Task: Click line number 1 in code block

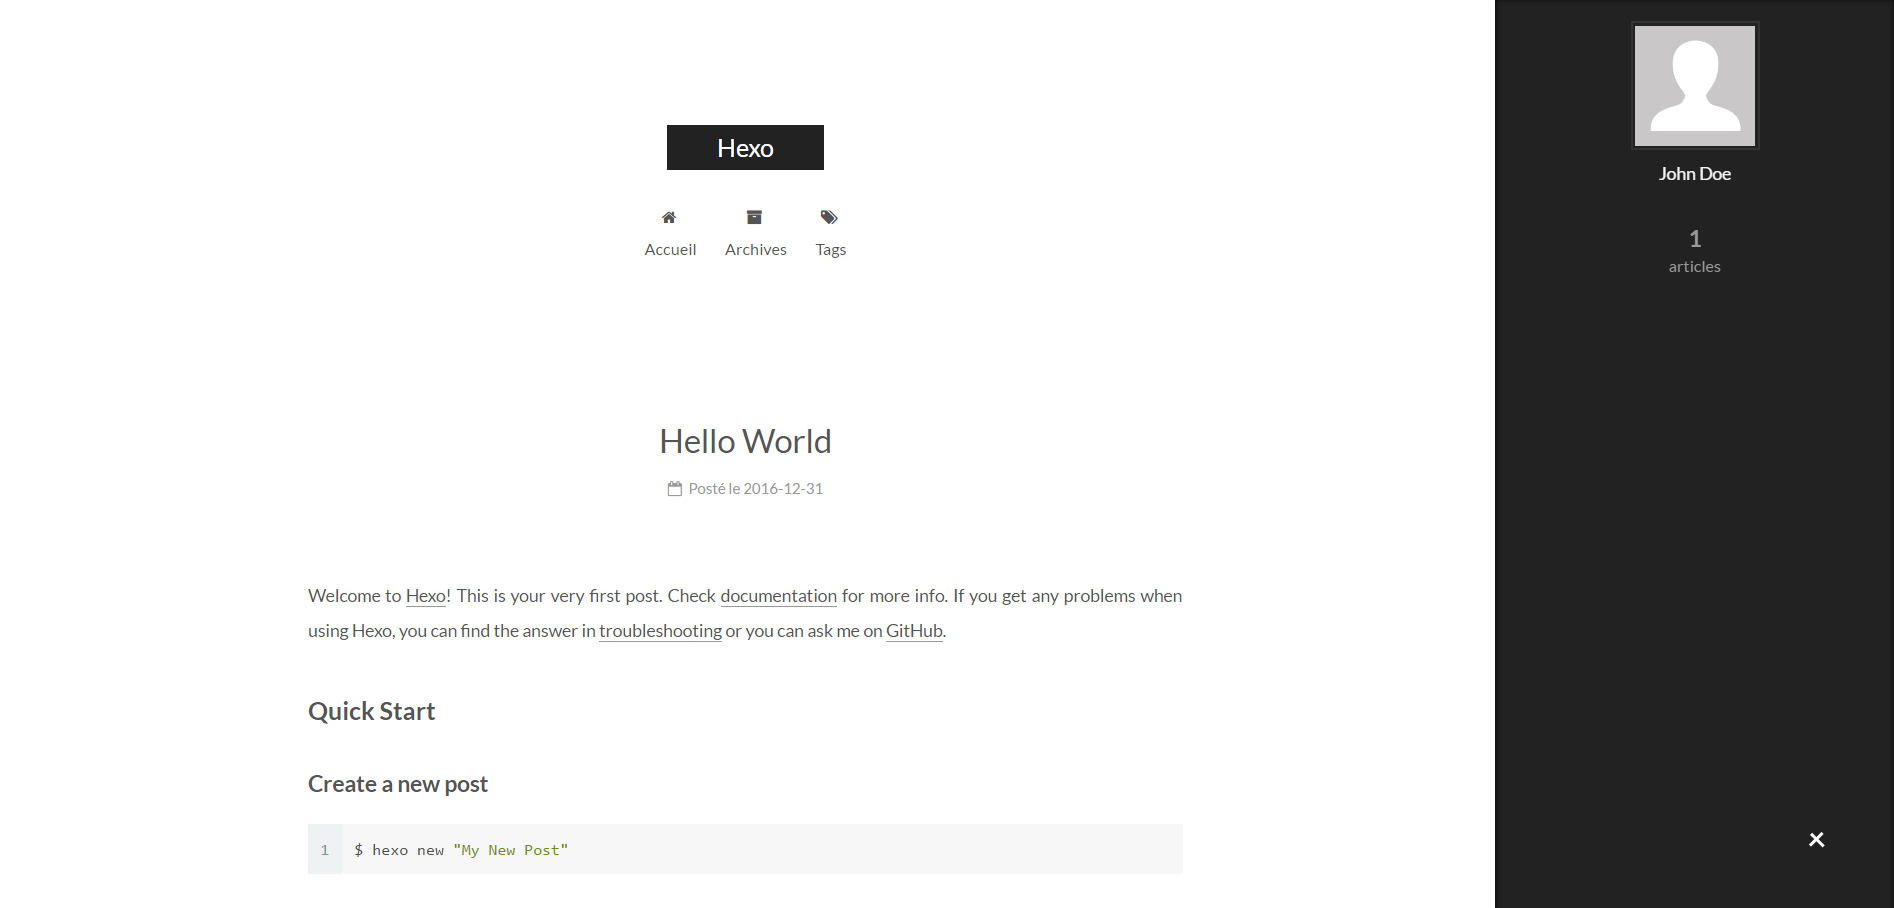Action: tap(325, 850)
